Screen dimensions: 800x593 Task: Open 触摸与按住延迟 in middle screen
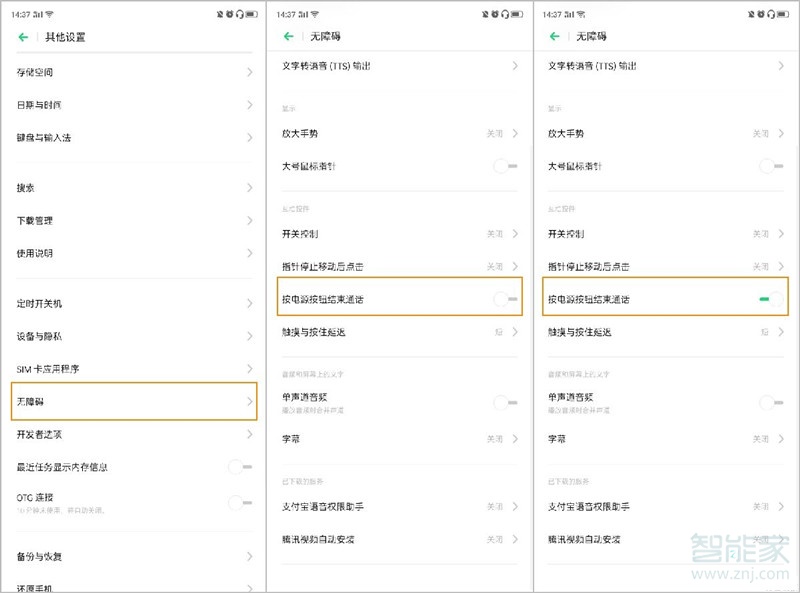[x=400, y=332]
